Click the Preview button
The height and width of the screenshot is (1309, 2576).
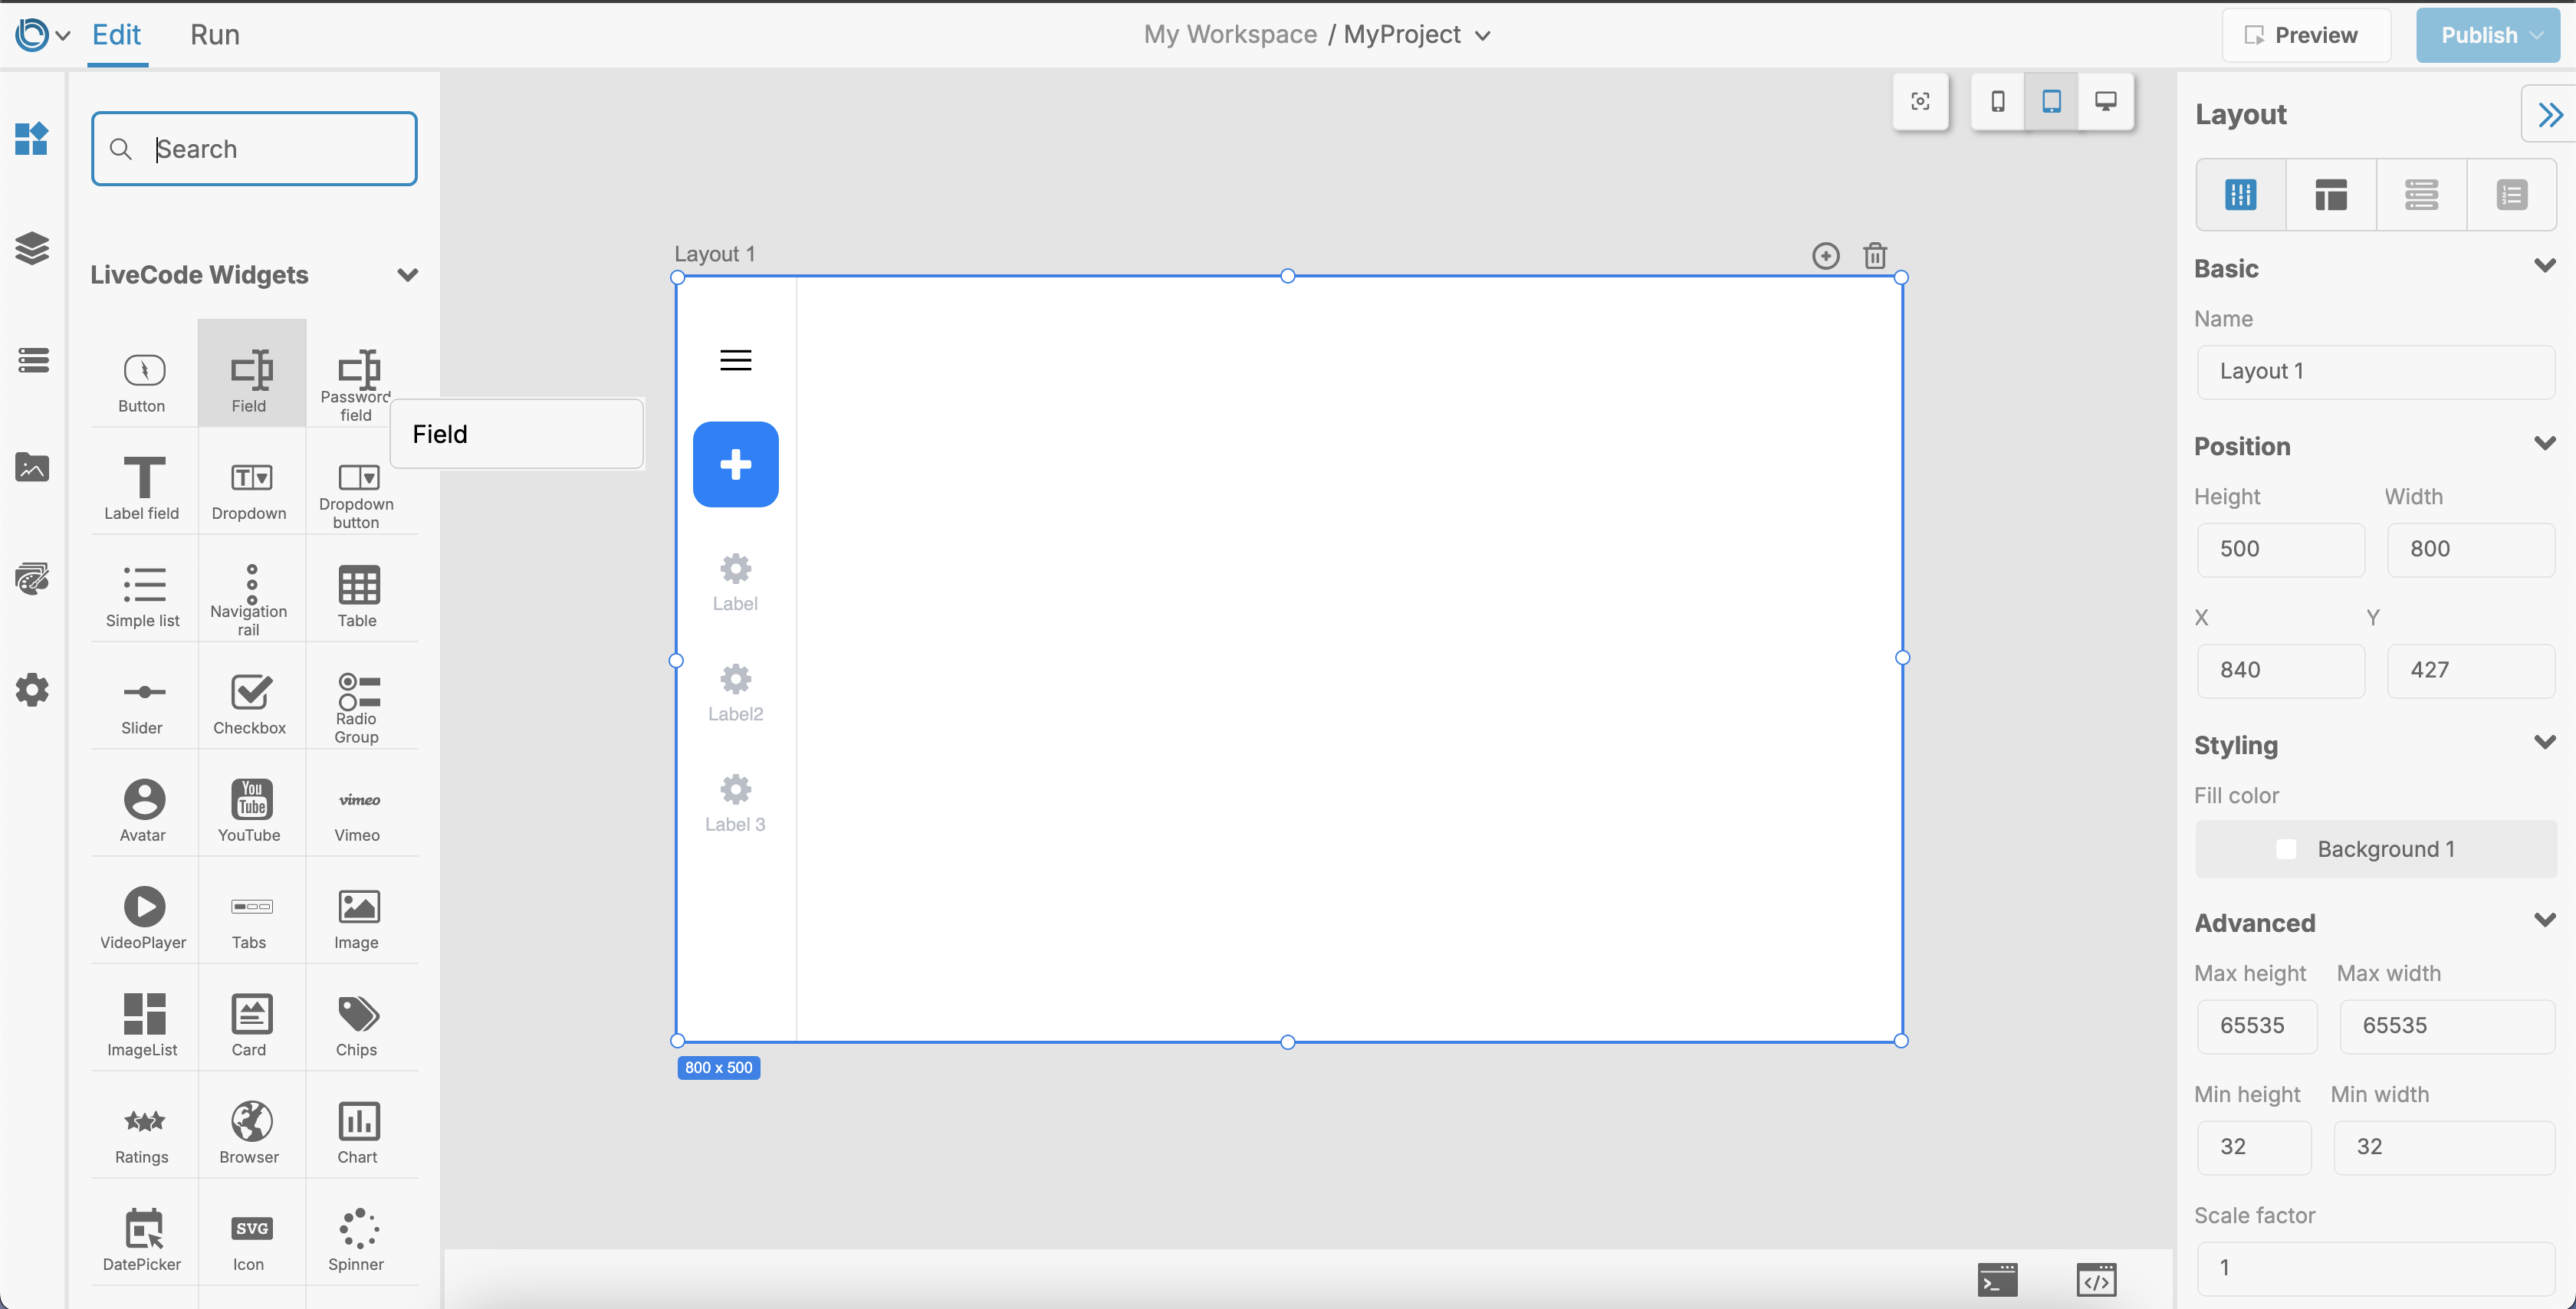click(2306, 35)
